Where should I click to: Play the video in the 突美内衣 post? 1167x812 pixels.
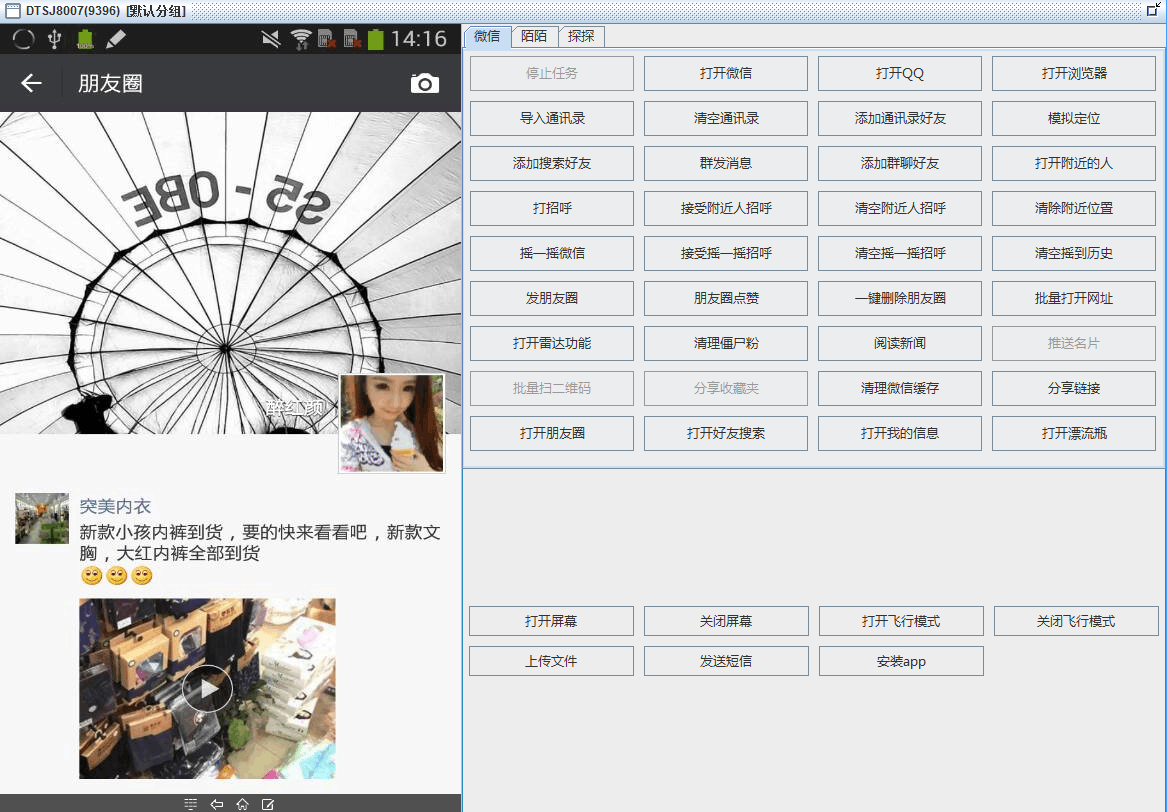click(x=207, y=688)
